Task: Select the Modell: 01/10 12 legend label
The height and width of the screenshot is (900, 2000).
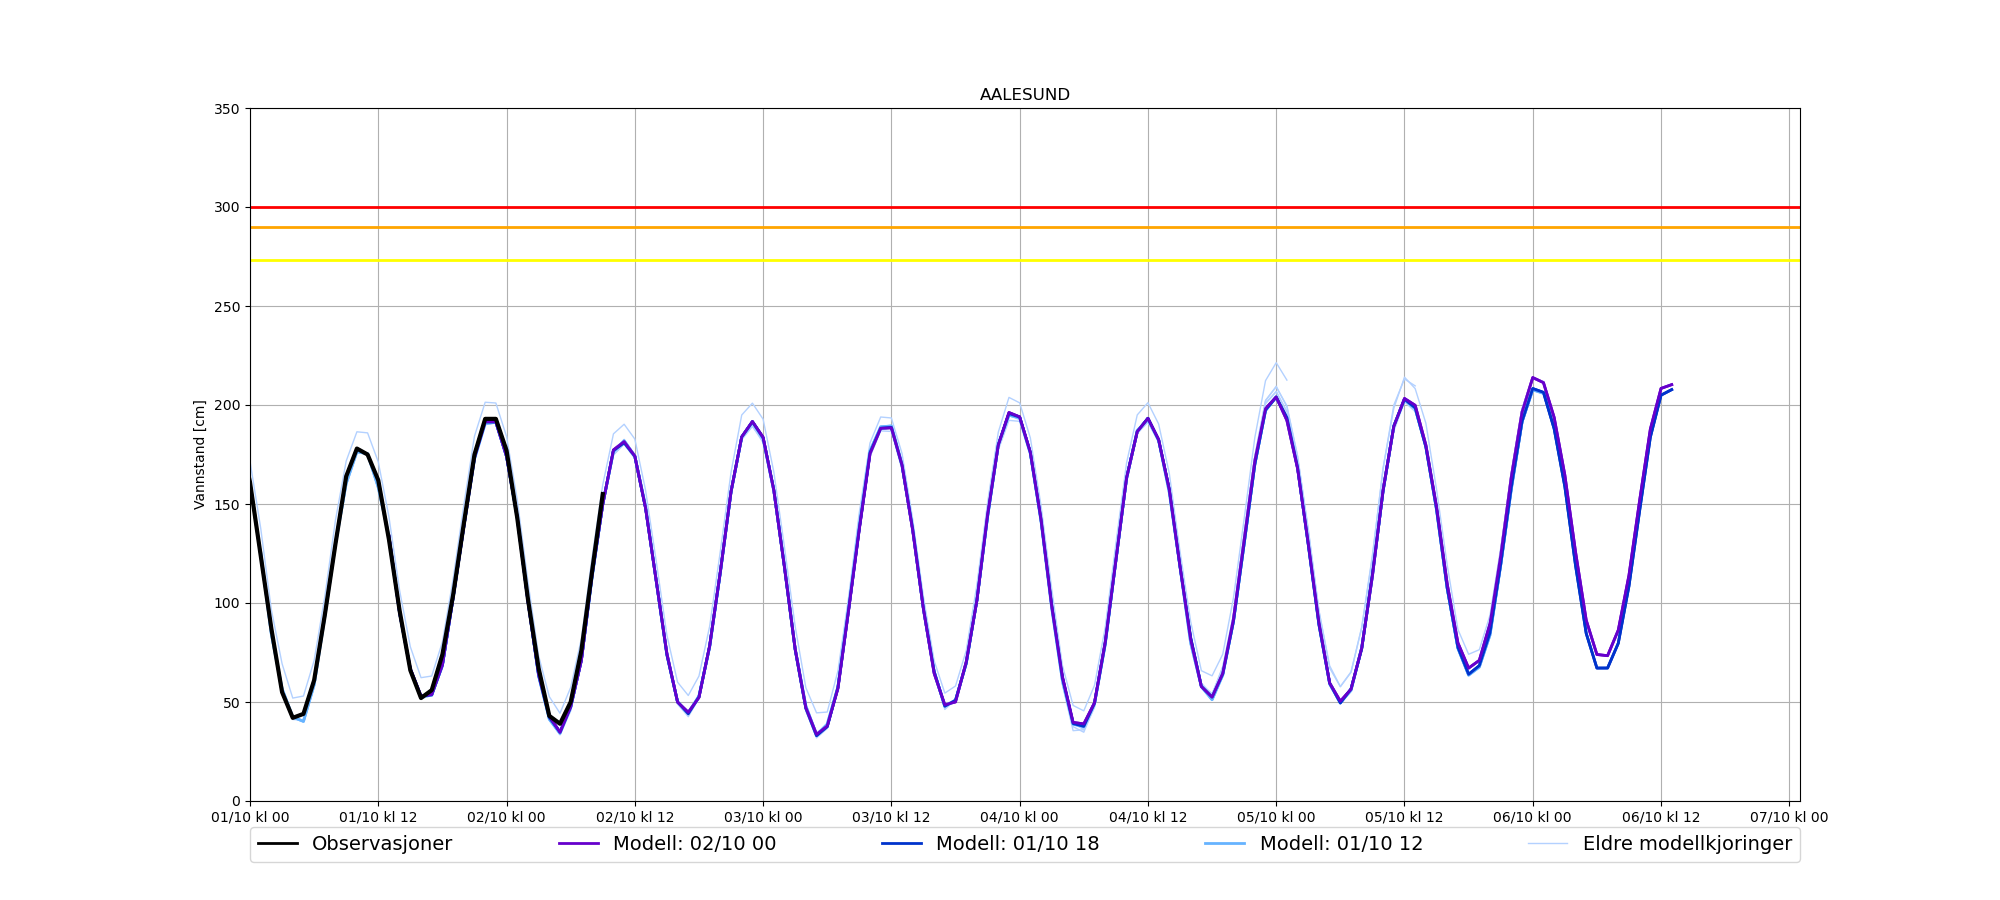Action: (1341, 844)
